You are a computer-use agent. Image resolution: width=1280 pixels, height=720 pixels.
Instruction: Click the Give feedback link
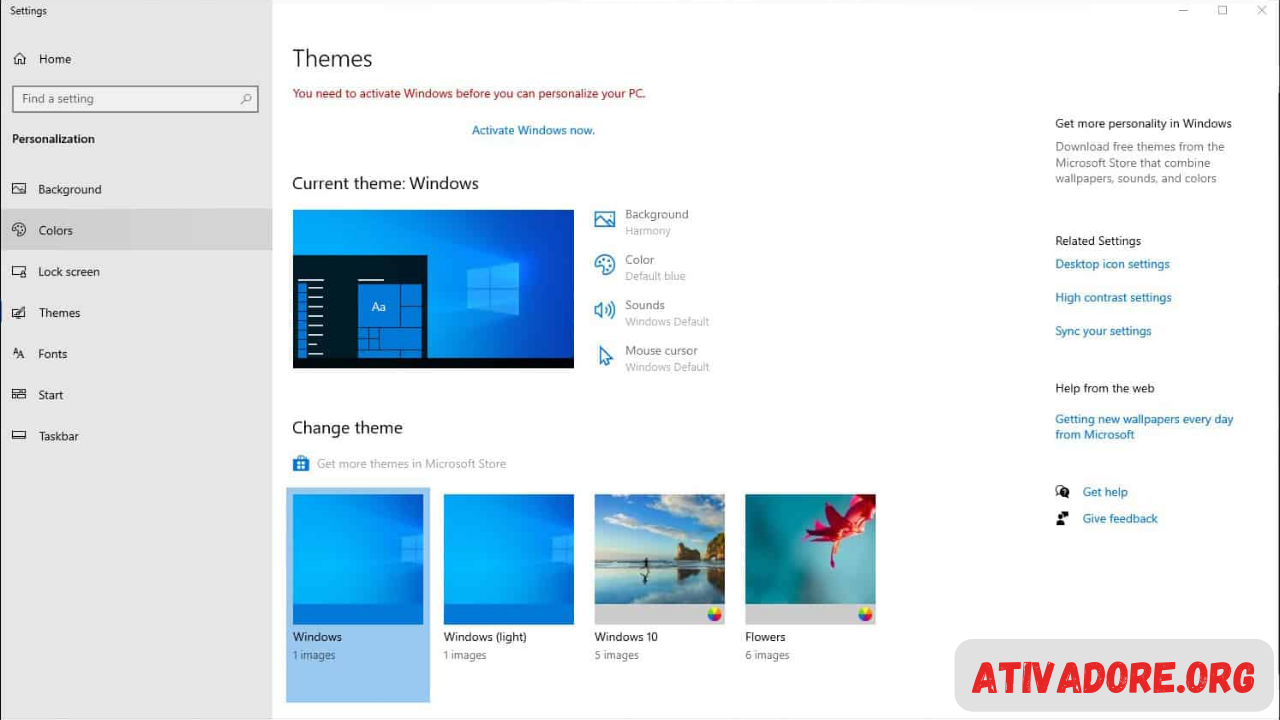[1120, 519]
